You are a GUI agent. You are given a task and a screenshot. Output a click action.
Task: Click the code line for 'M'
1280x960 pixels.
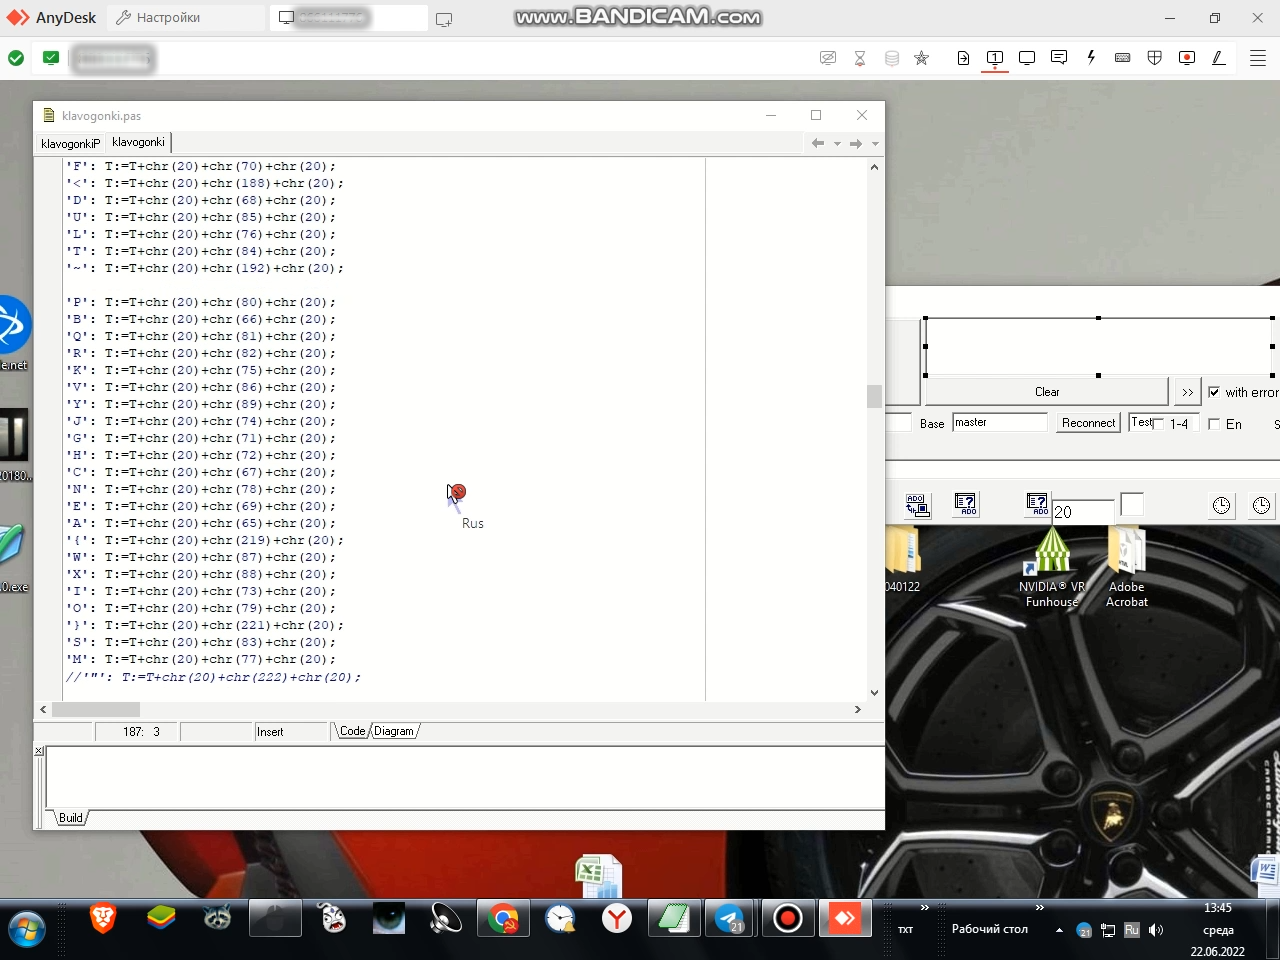click(x=201, y=659)
